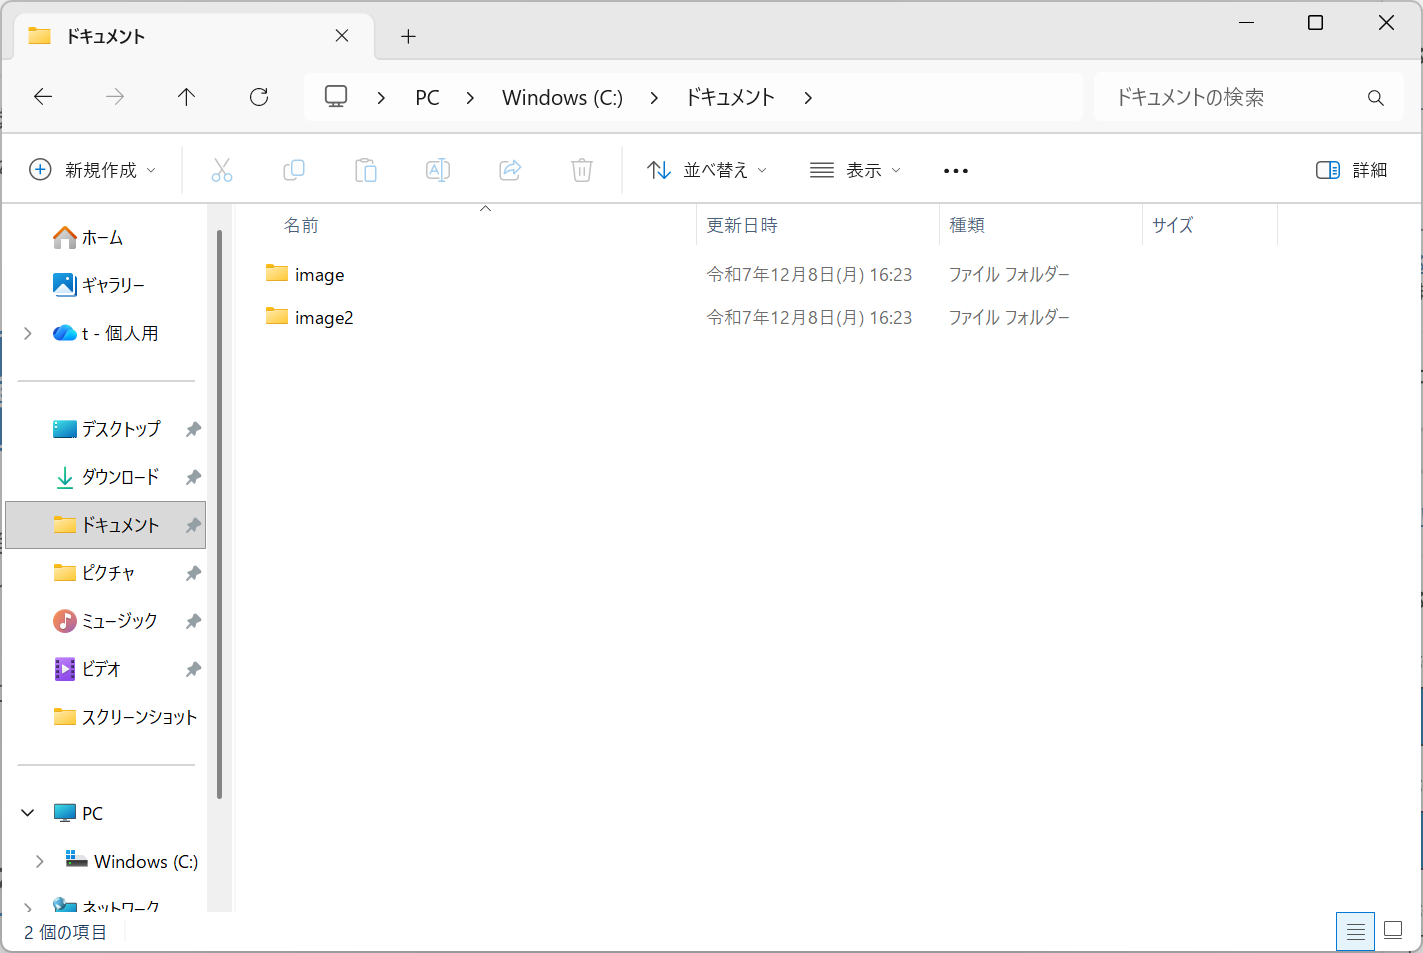Click the Share icon in toolbar
The height and width of the screenshot is (953, 1423).
pos(510,170)
